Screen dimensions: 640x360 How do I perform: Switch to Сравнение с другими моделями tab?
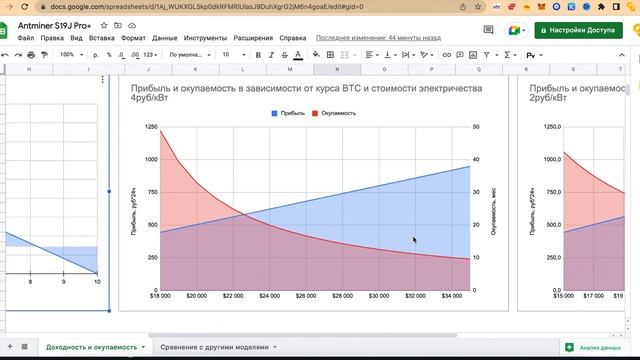coord(218,347)
